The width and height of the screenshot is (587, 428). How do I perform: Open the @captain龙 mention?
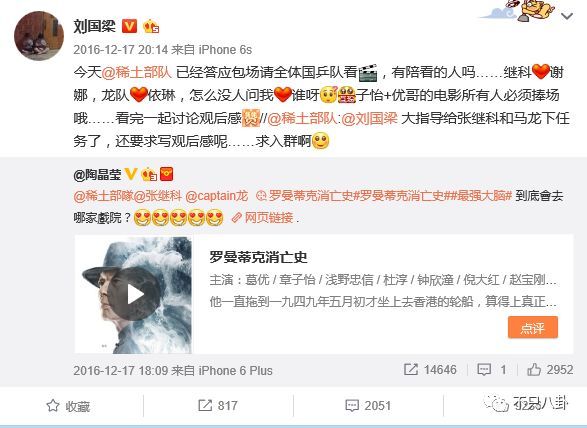click(216, 196)
